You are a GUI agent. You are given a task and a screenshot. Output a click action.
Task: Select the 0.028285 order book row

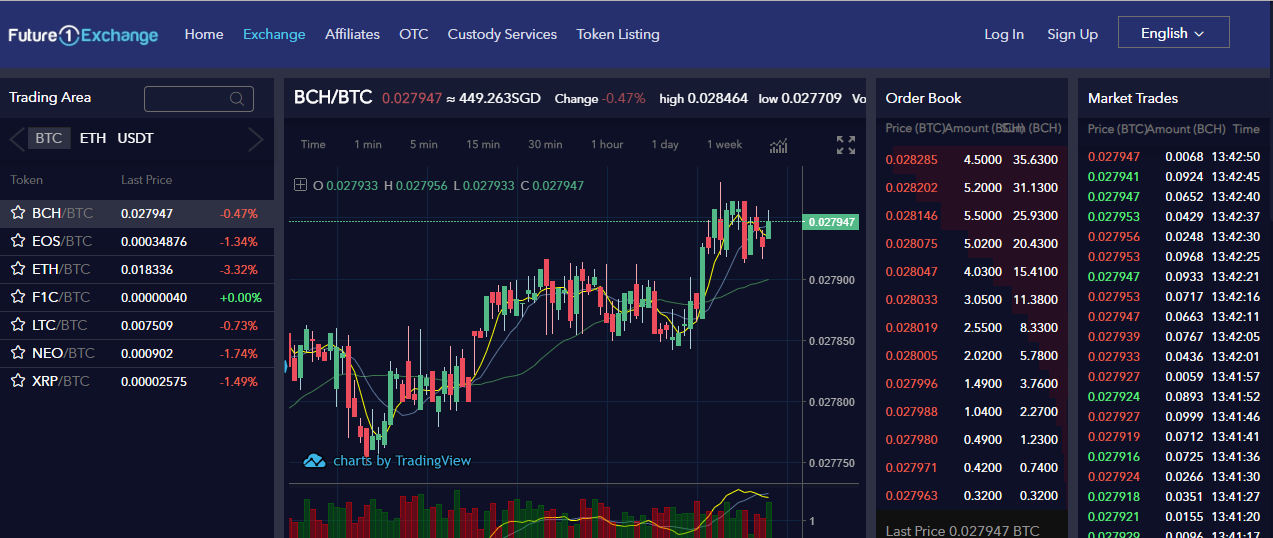pos(970,159)
